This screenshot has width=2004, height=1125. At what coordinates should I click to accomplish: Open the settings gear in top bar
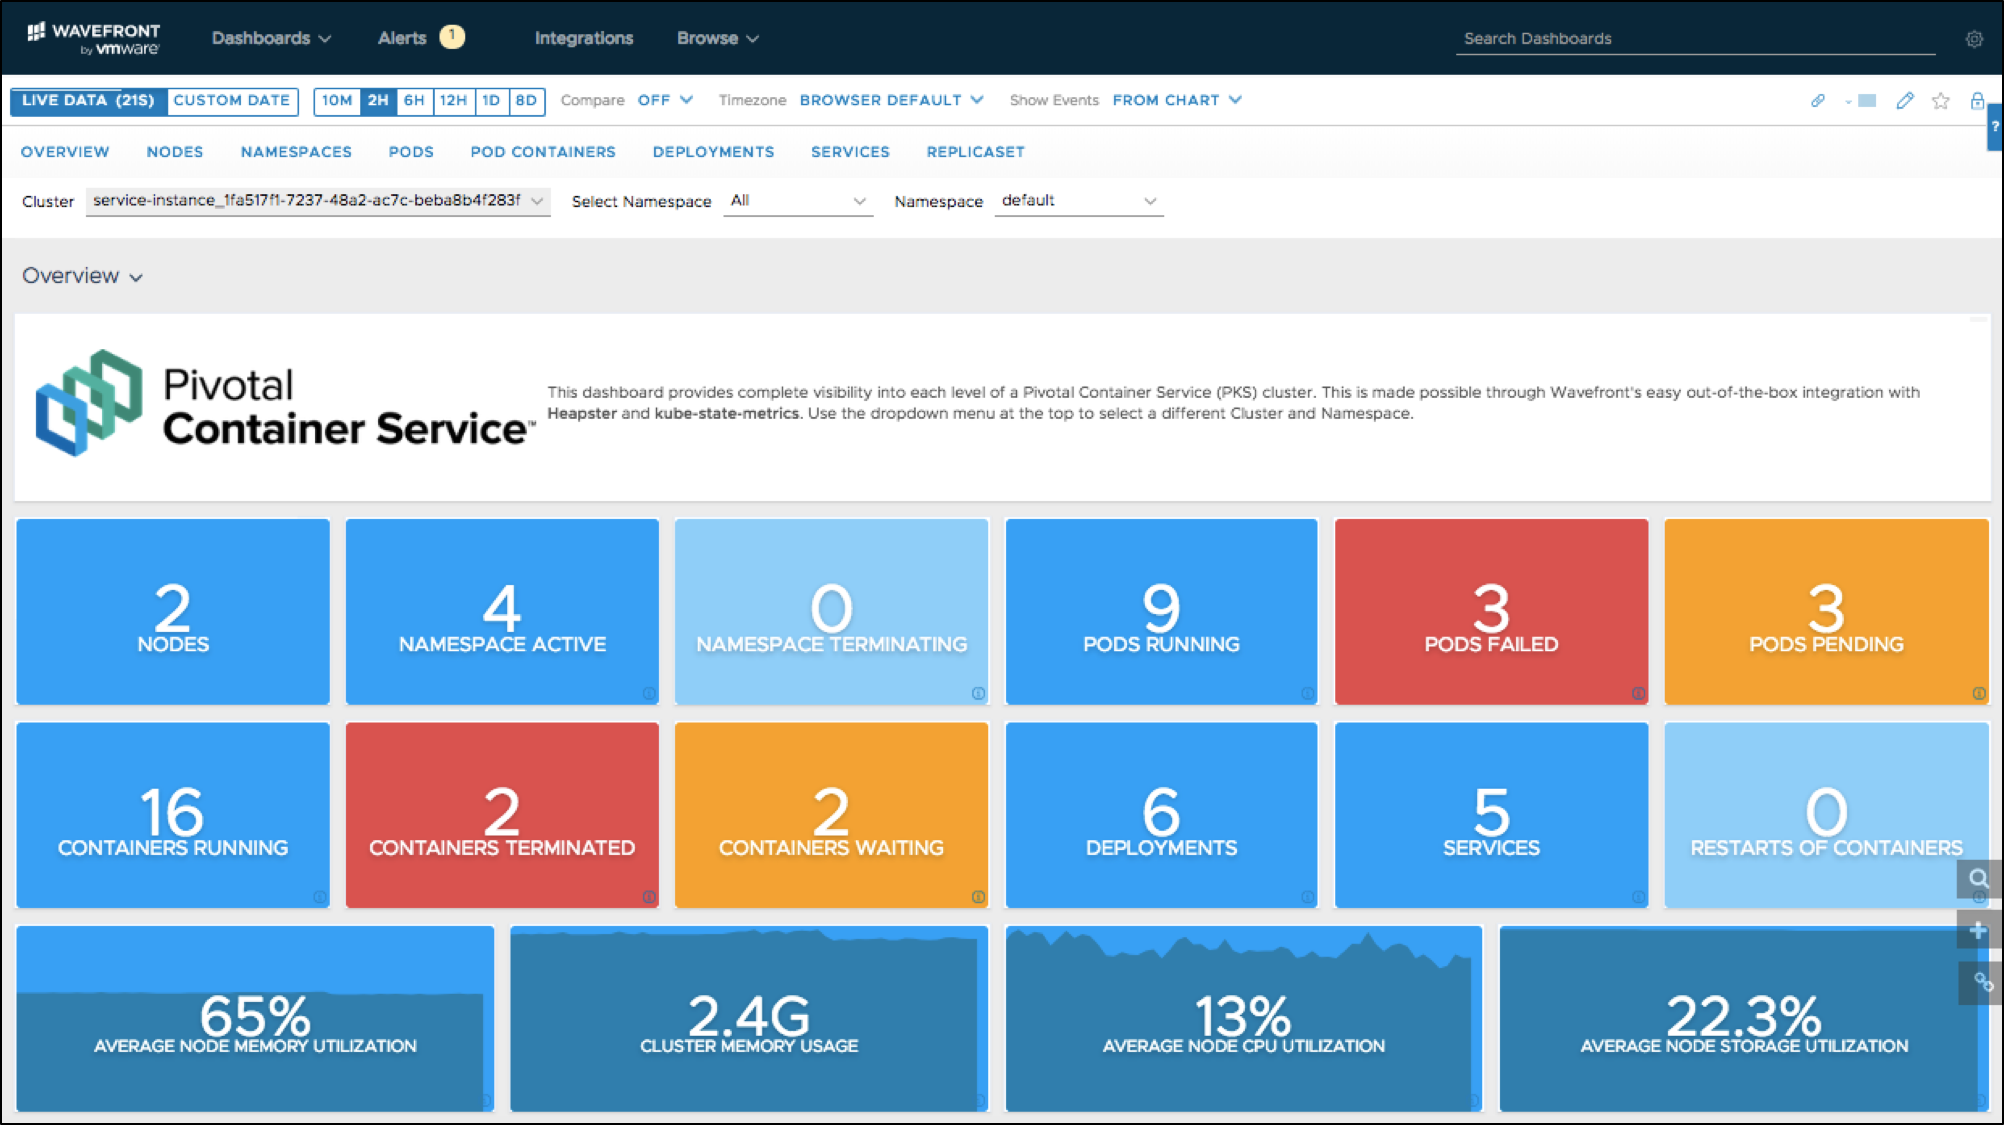click(1974, 39)
